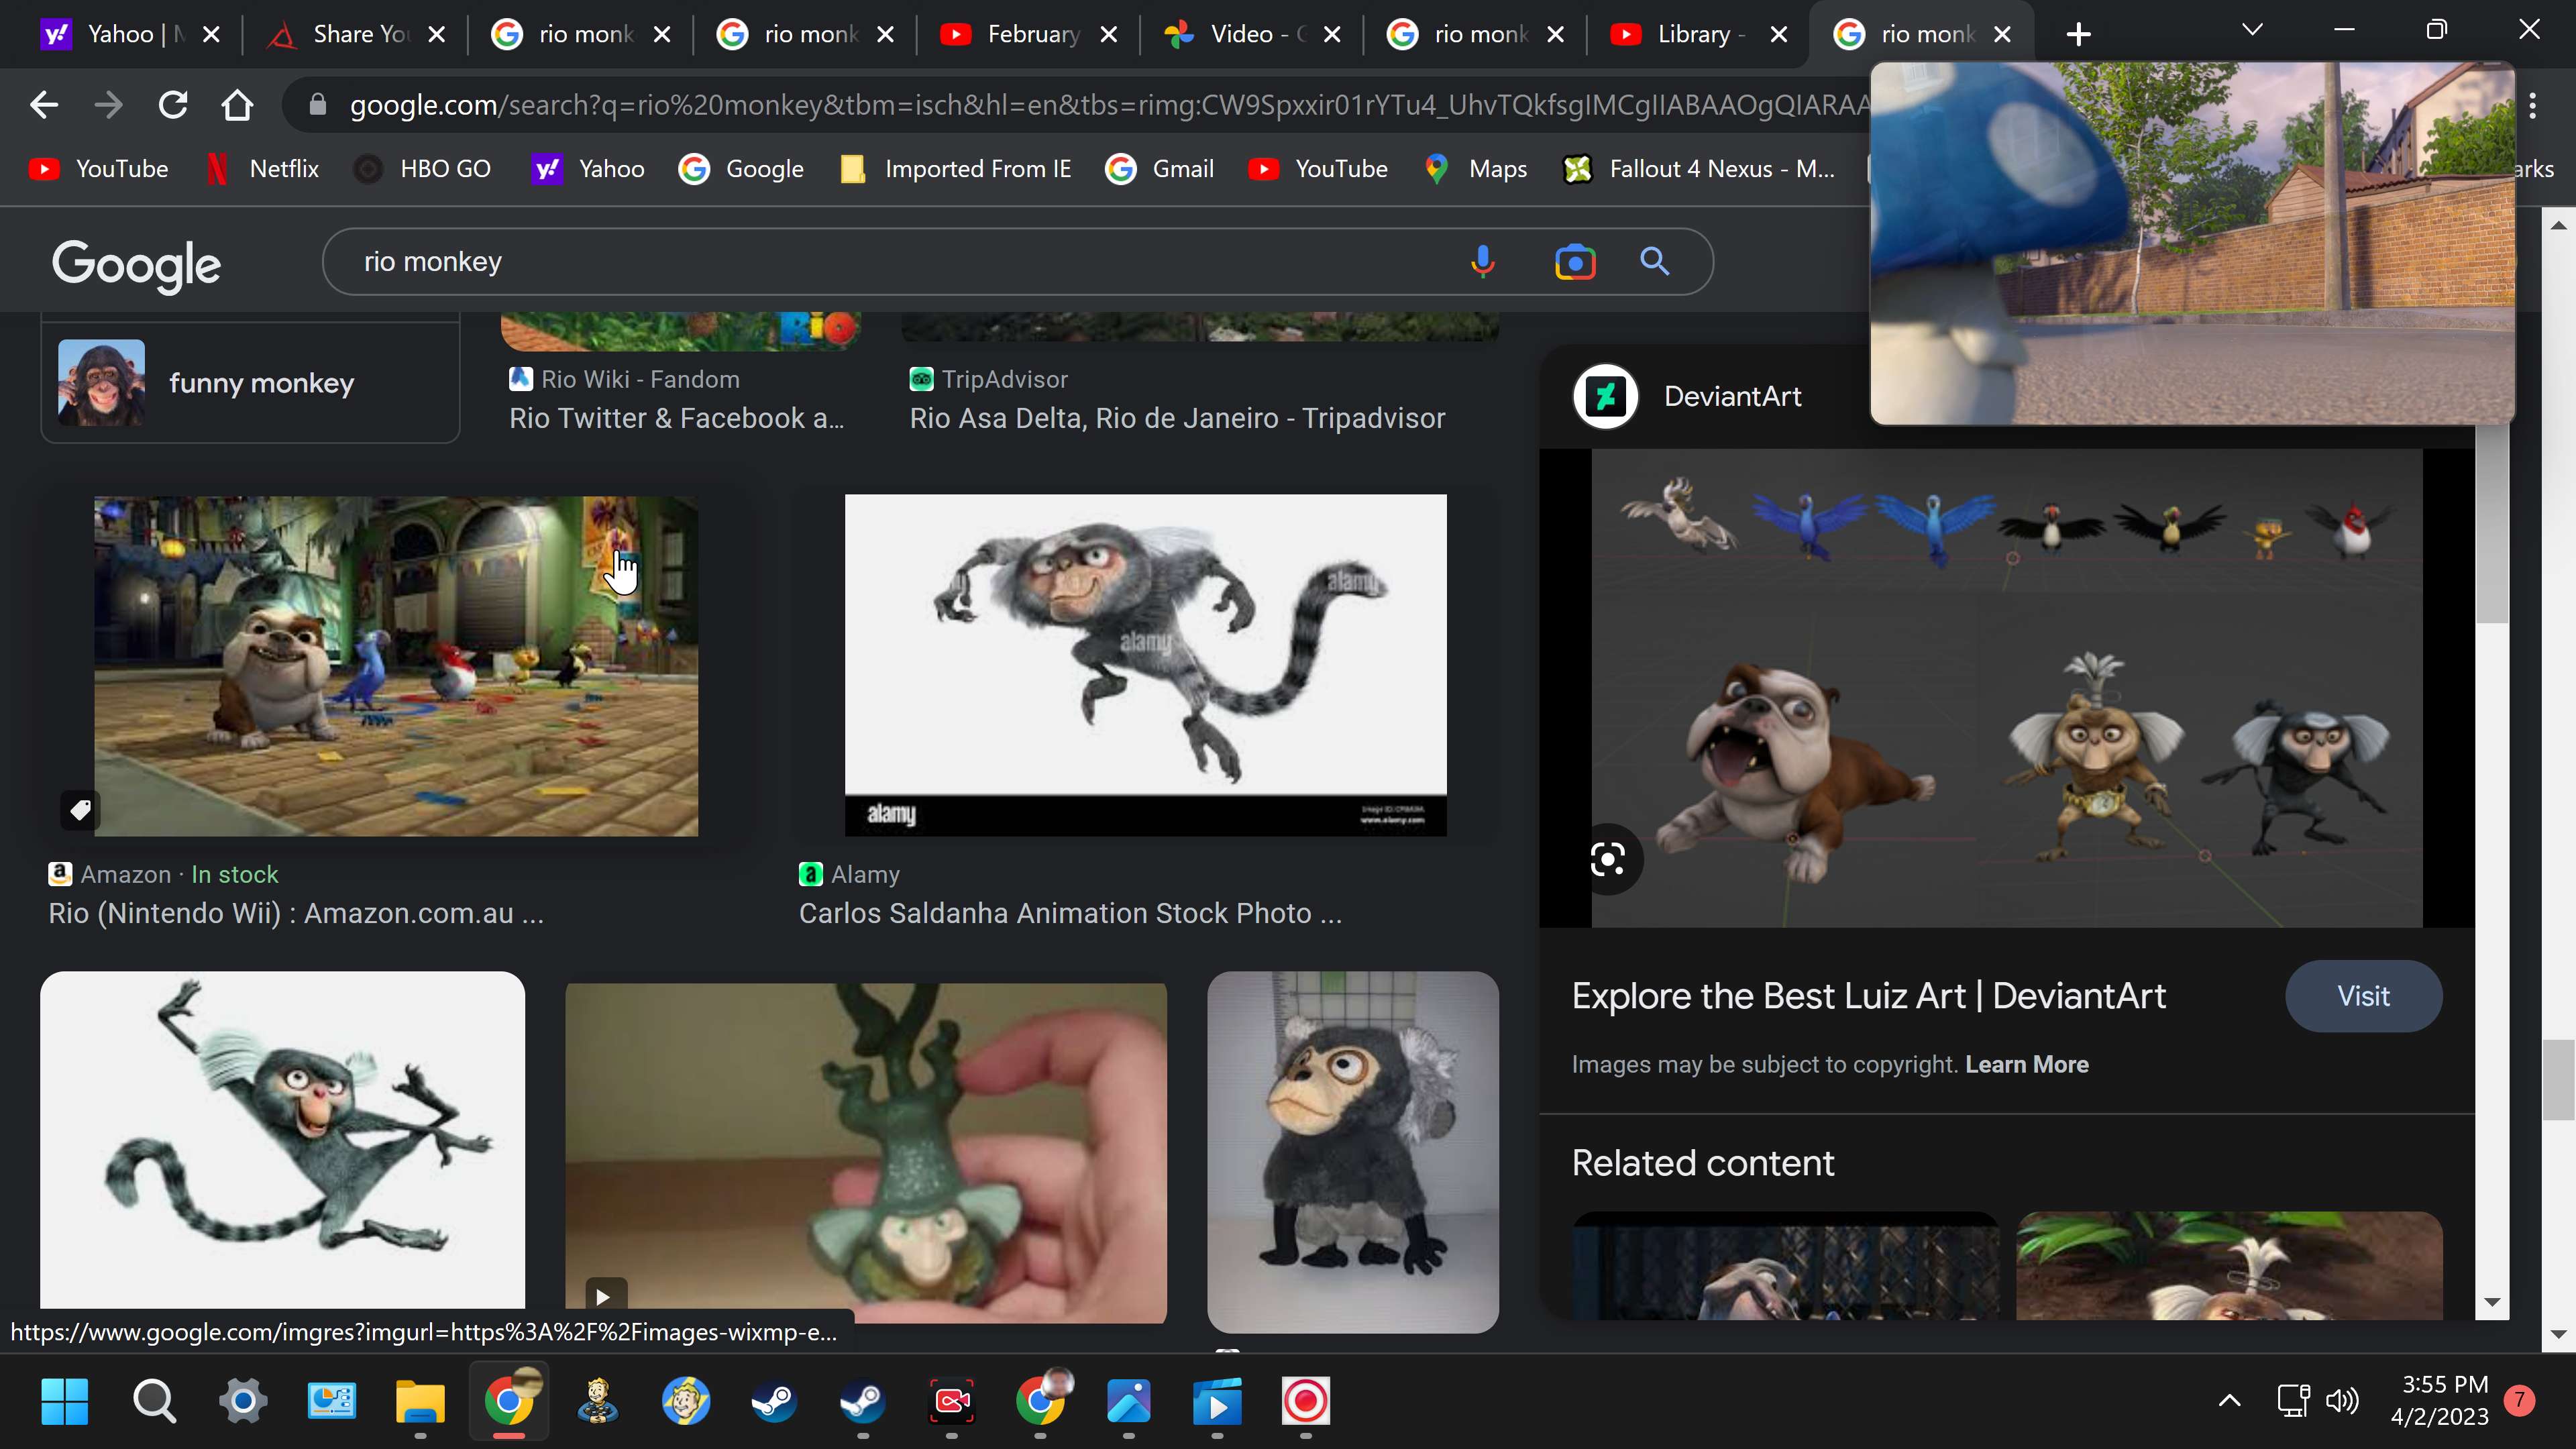Reload the current page
2576x1449 pixels.
coord(173,105)
